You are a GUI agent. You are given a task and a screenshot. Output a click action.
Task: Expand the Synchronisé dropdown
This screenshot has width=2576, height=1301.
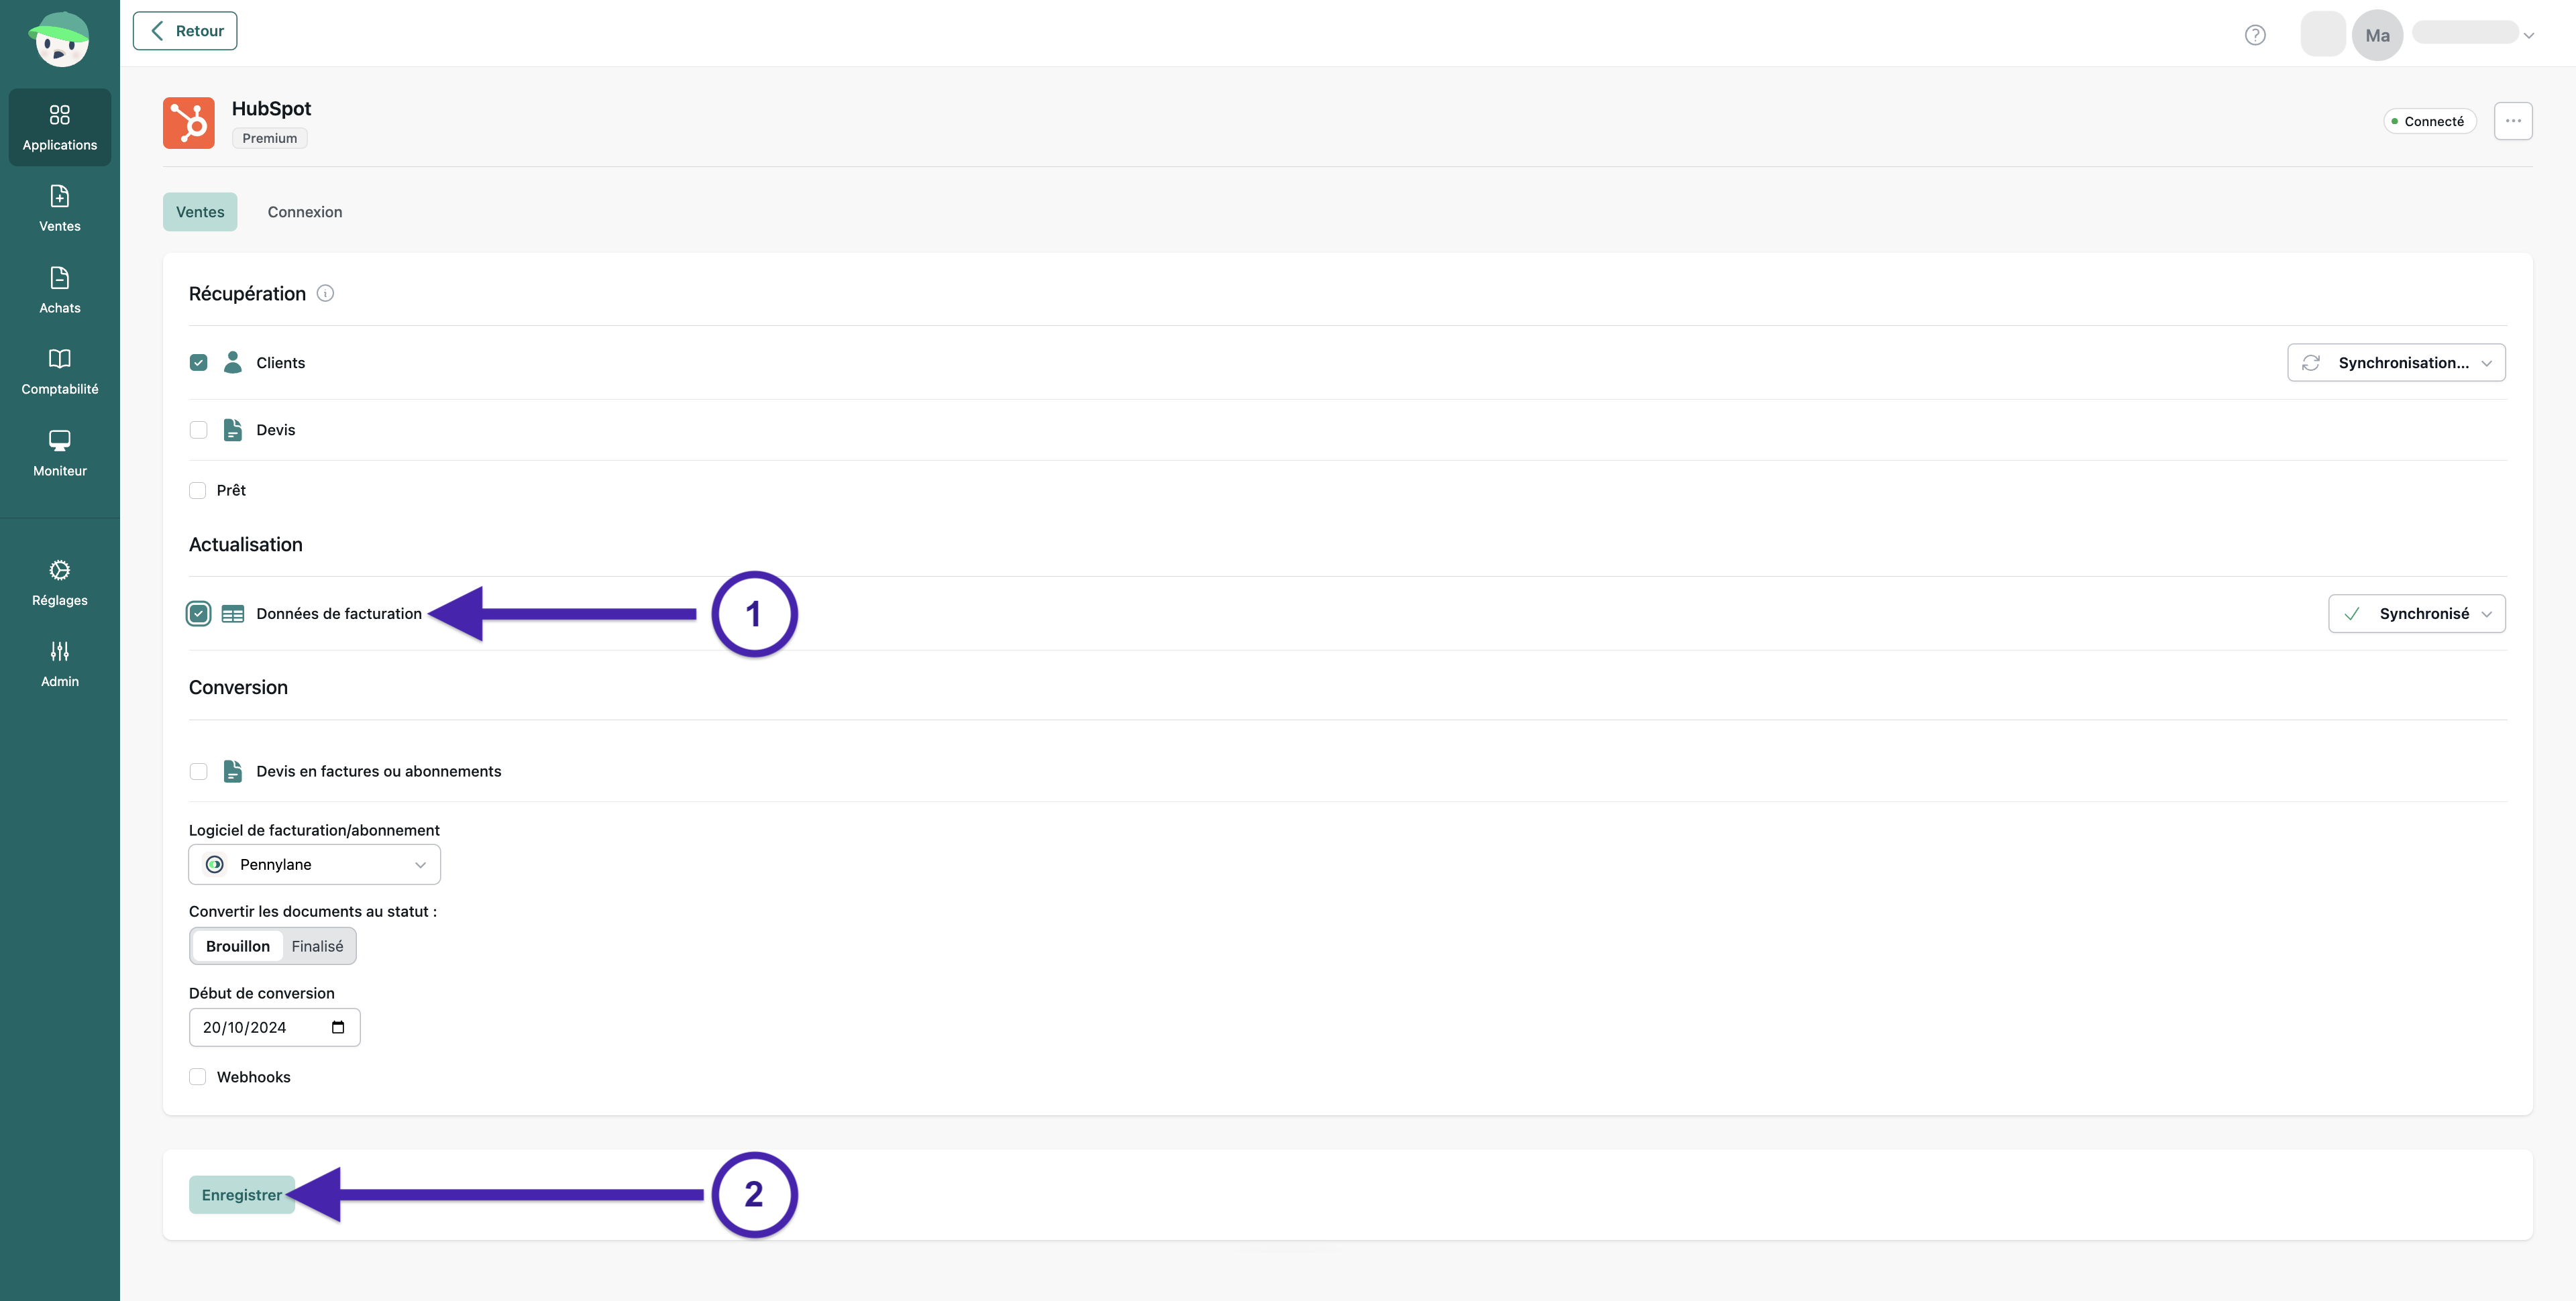2416,614
